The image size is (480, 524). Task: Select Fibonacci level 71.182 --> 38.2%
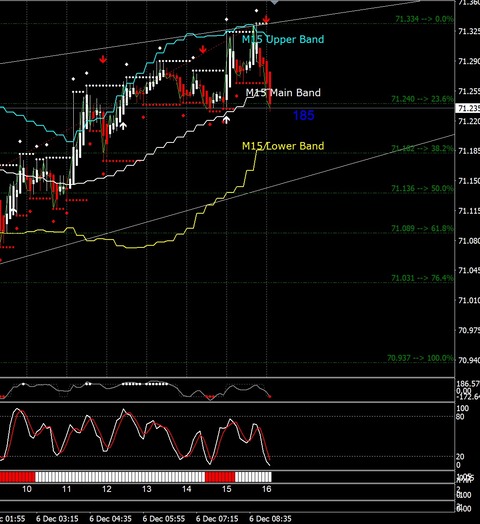point(422,148)
